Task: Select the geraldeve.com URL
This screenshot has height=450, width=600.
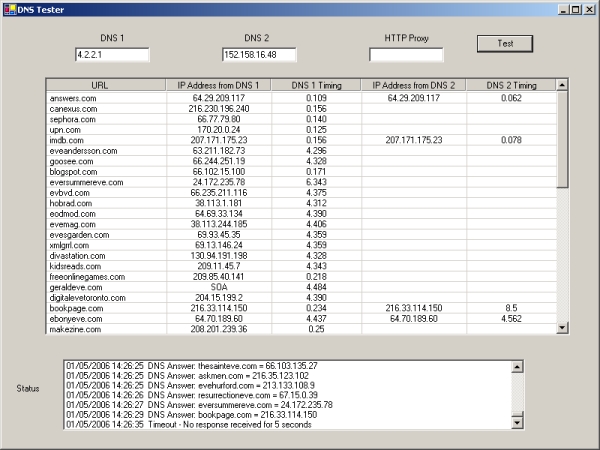Action: [76, 287]
